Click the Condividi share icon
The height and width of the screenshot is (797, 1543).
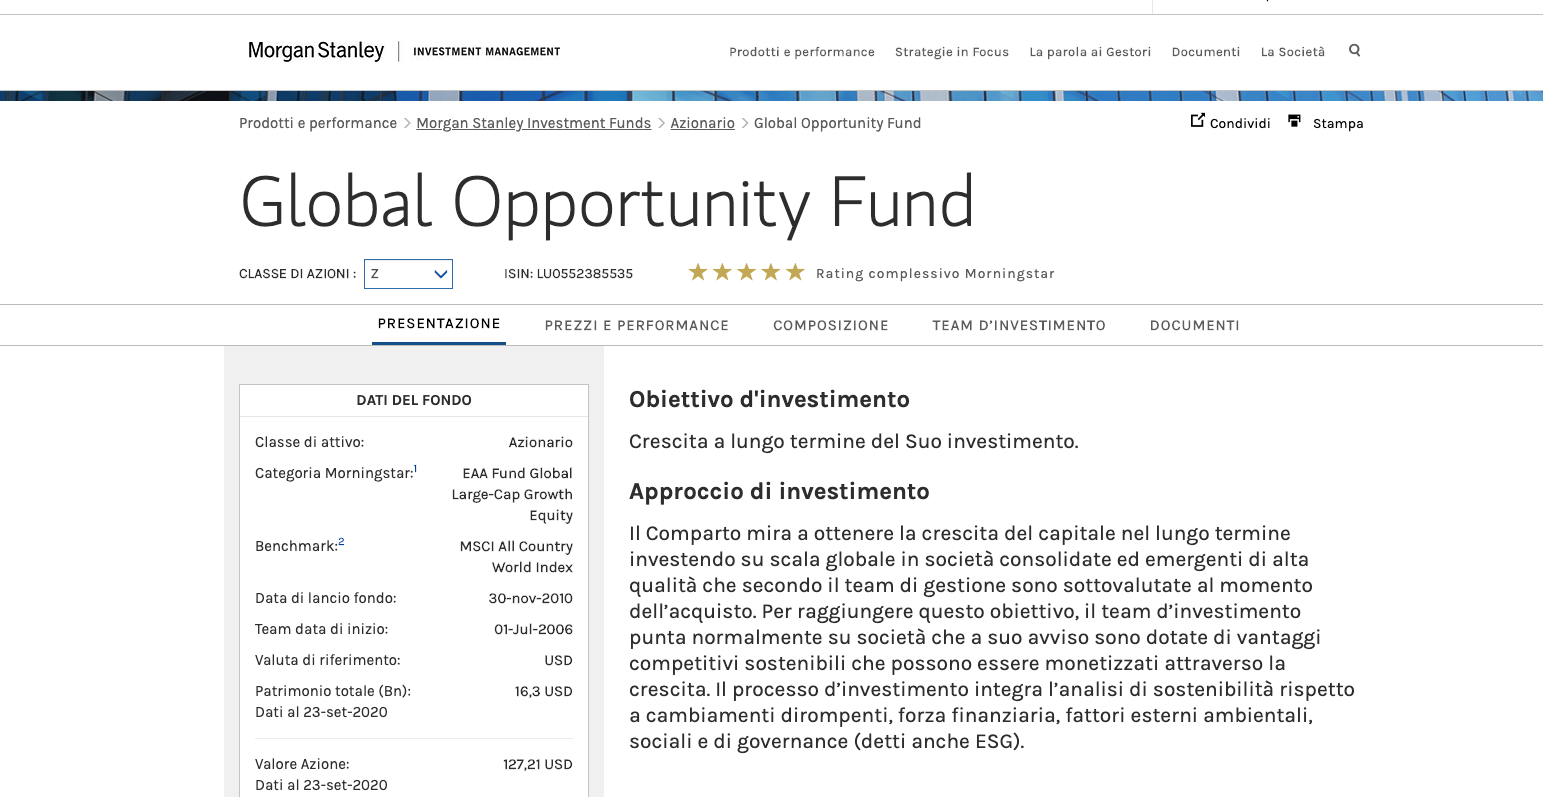1197,121
